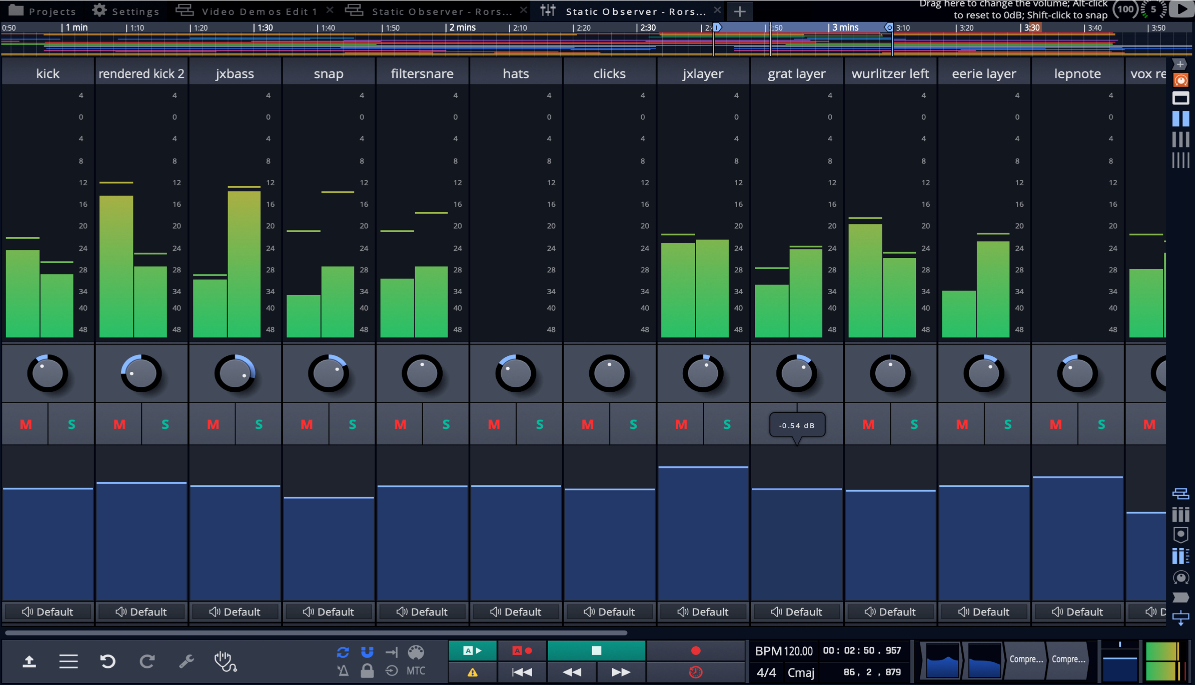This screenshot has height=685, width=1195.
Task: Click the green A play automation button
Action: pyautogui.click(x=473, y=651)
